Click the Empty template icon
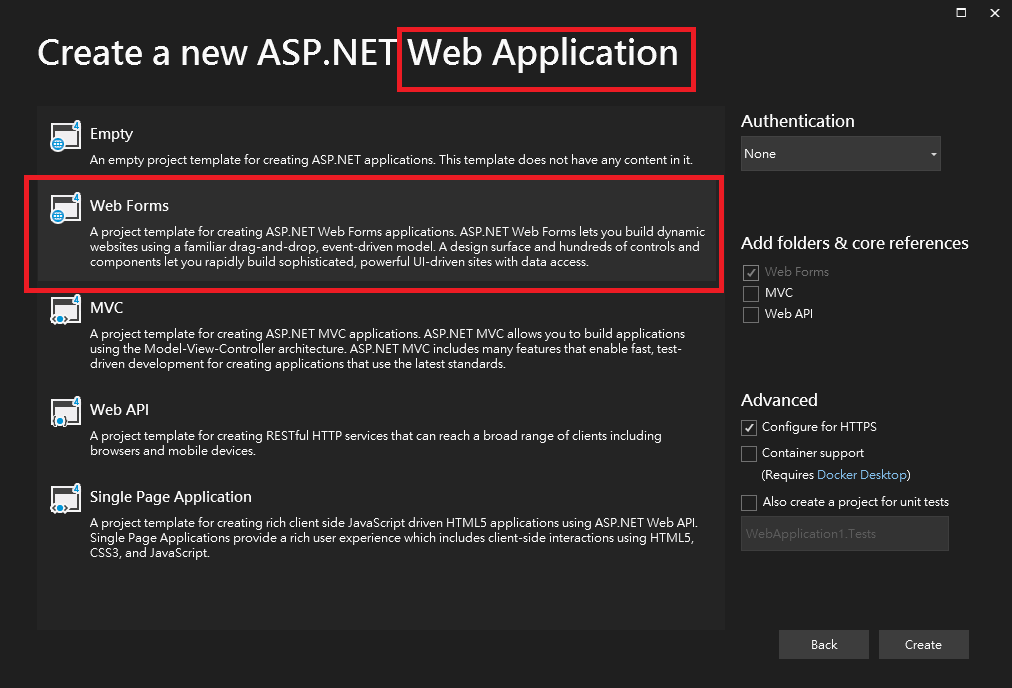Screen dimensions: 1012x688 pyautogui.click(x=65, y=136)
